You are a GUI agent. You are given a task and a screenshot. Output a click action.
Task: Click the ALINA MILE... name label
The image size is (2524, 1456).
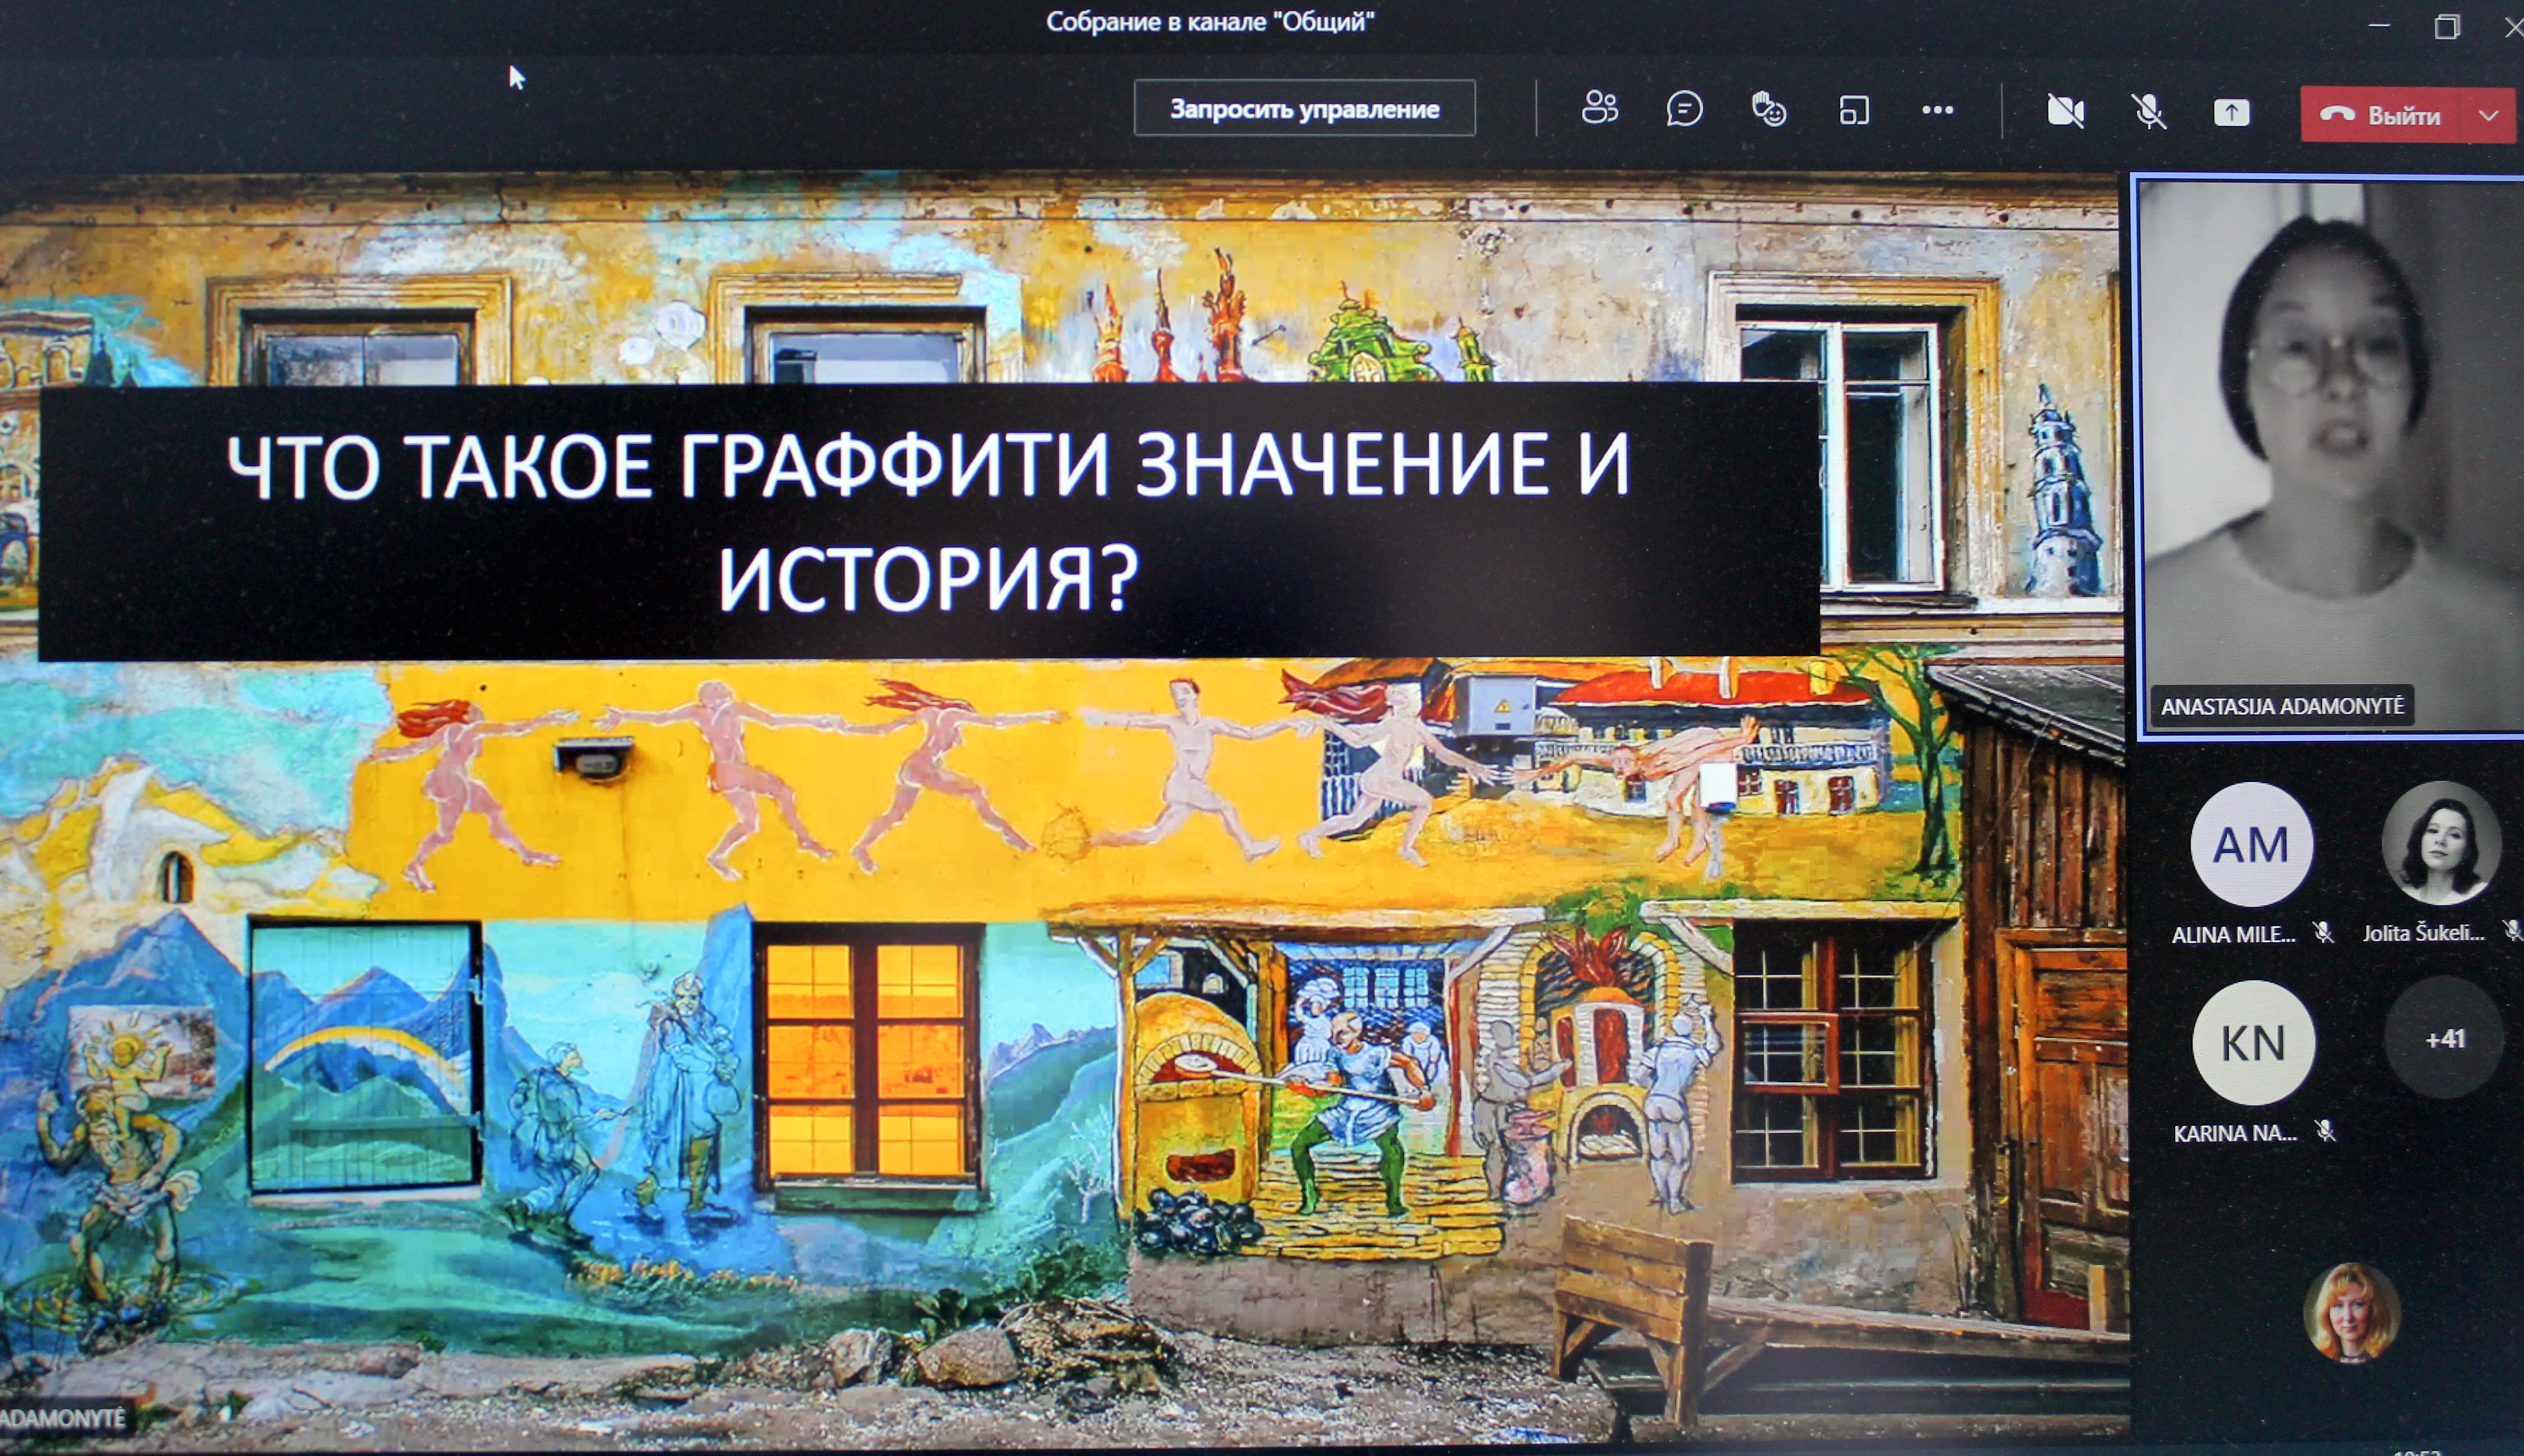(2233, 934)
